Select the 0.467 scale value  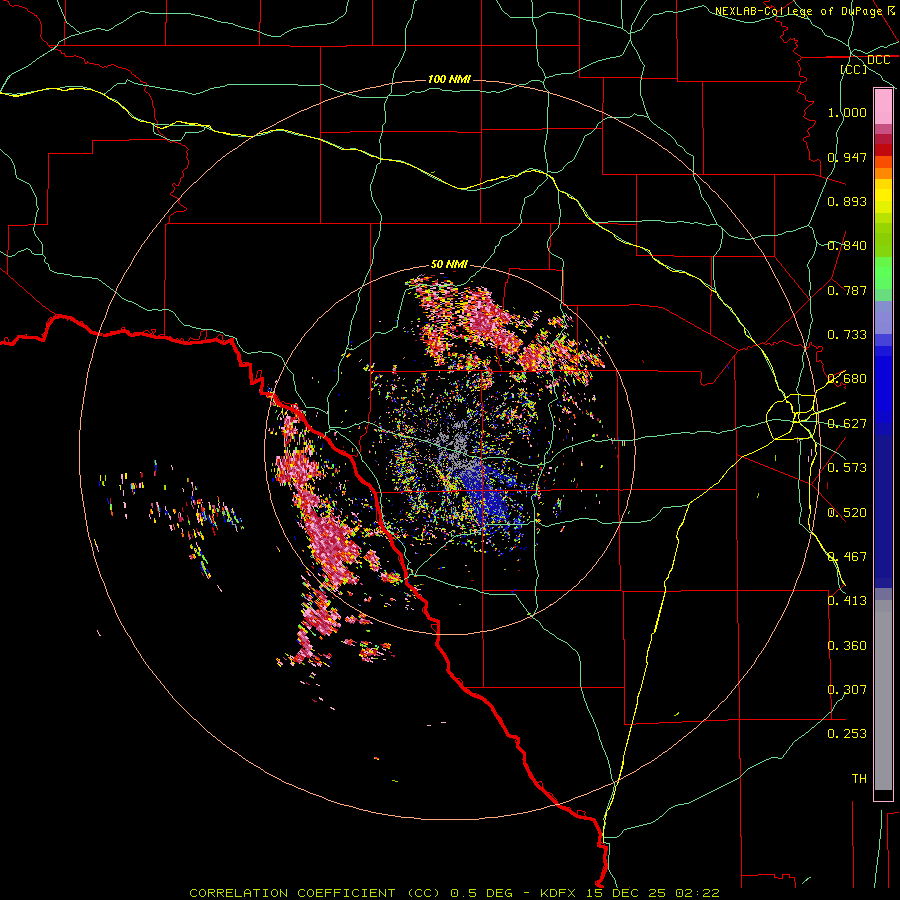point(847,557)
